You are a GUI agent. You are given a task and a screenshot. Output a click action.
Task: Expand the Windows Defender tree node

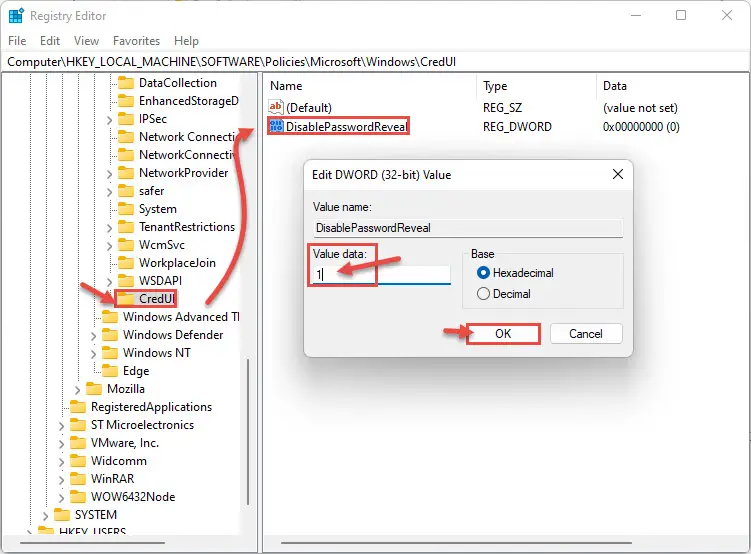pos(93,336)
